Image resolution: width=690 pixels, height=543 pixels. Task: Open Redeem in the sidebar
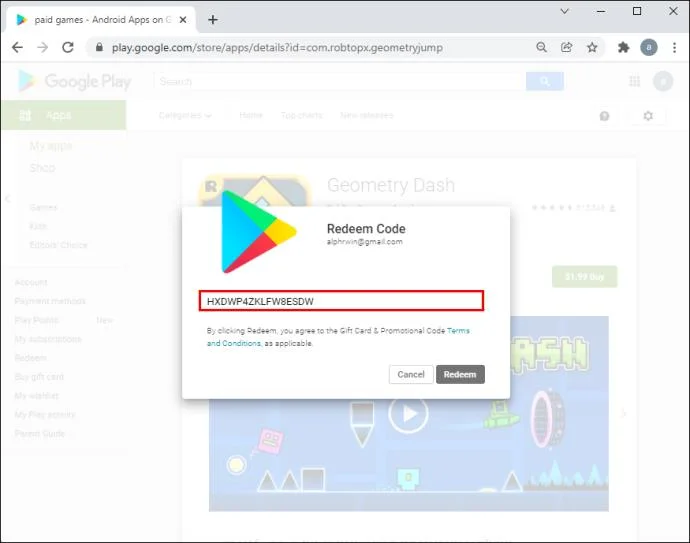(30, 358)
